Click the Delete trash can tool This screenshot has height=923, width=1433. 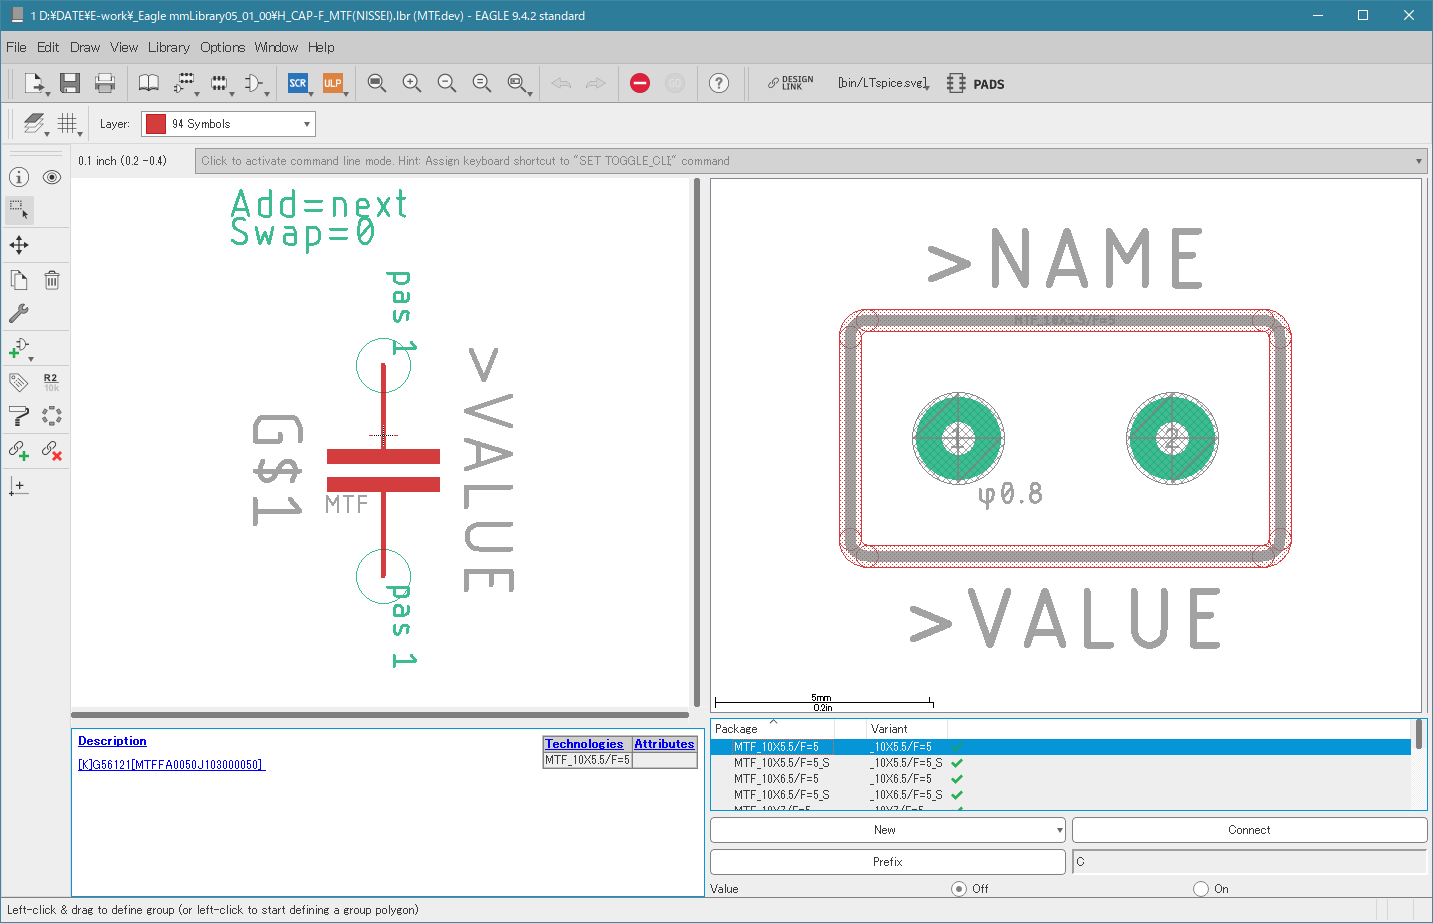[x=52, y=280]
